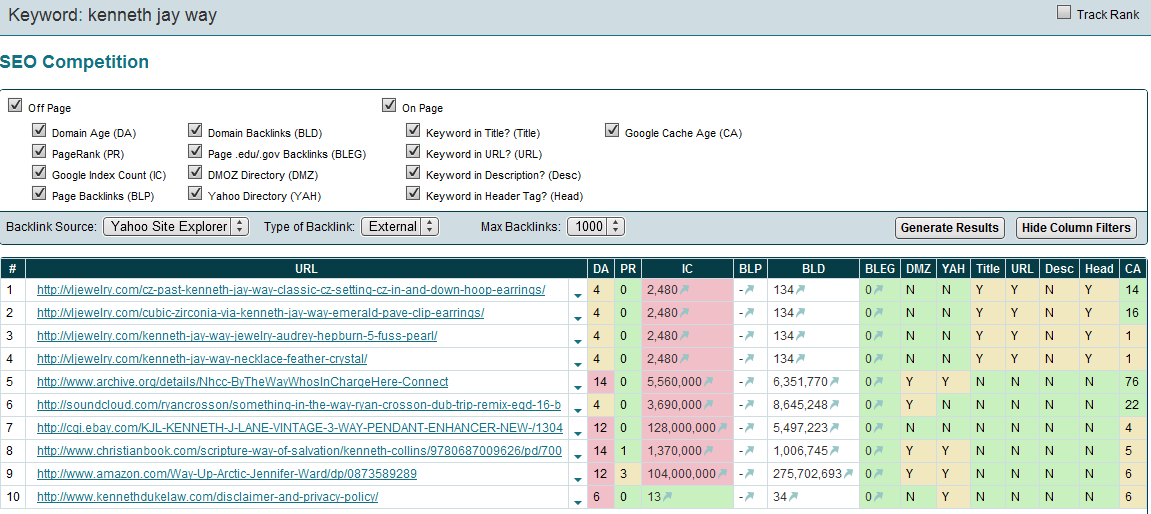Screen dimensions: 1151x514
Task: Click BLP arrow icon in row 1
Action: tap(749, 290)
